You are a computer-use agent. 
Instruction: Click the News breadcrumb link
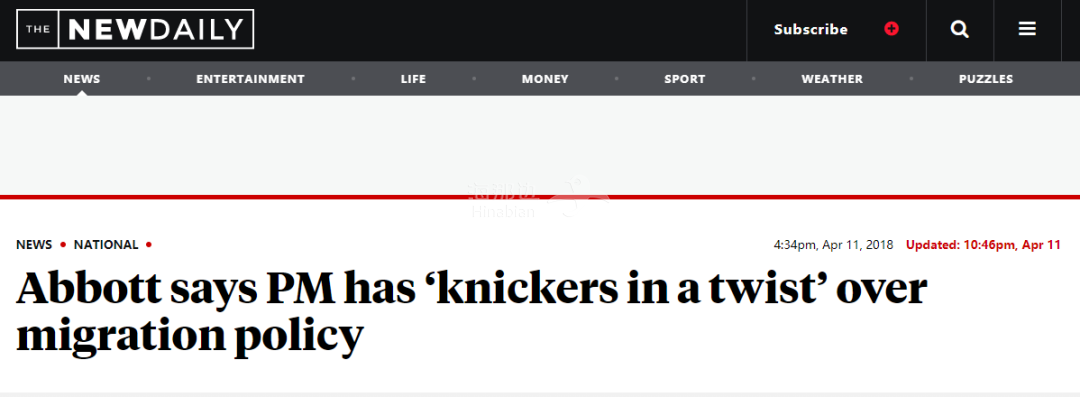click(x=34, y=245)
